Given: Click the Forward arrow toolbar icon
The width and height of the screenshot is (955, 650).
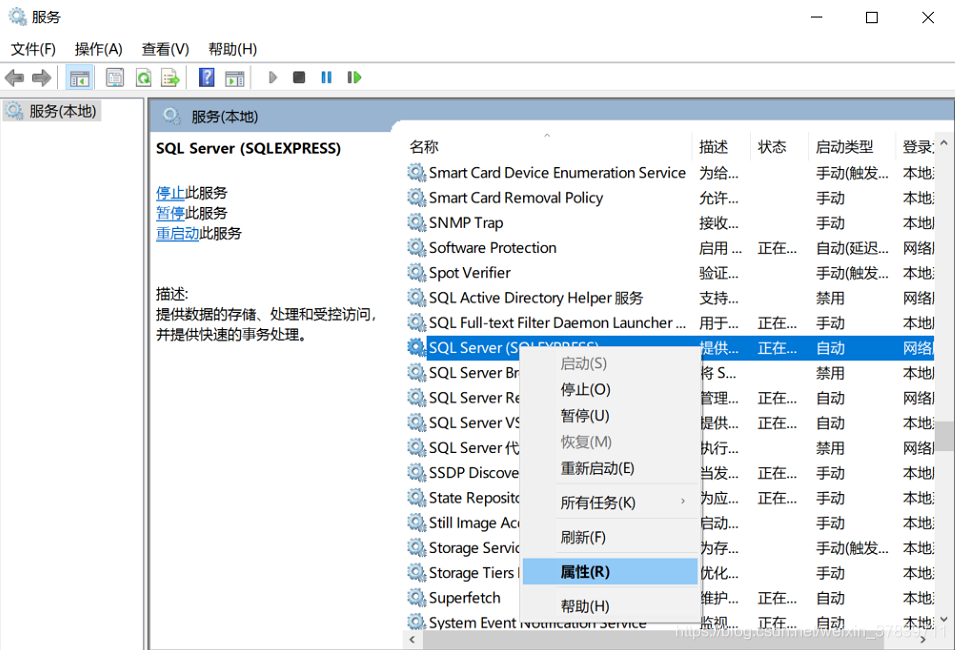Looking at the screenshot, I should (x=41, y=77).
